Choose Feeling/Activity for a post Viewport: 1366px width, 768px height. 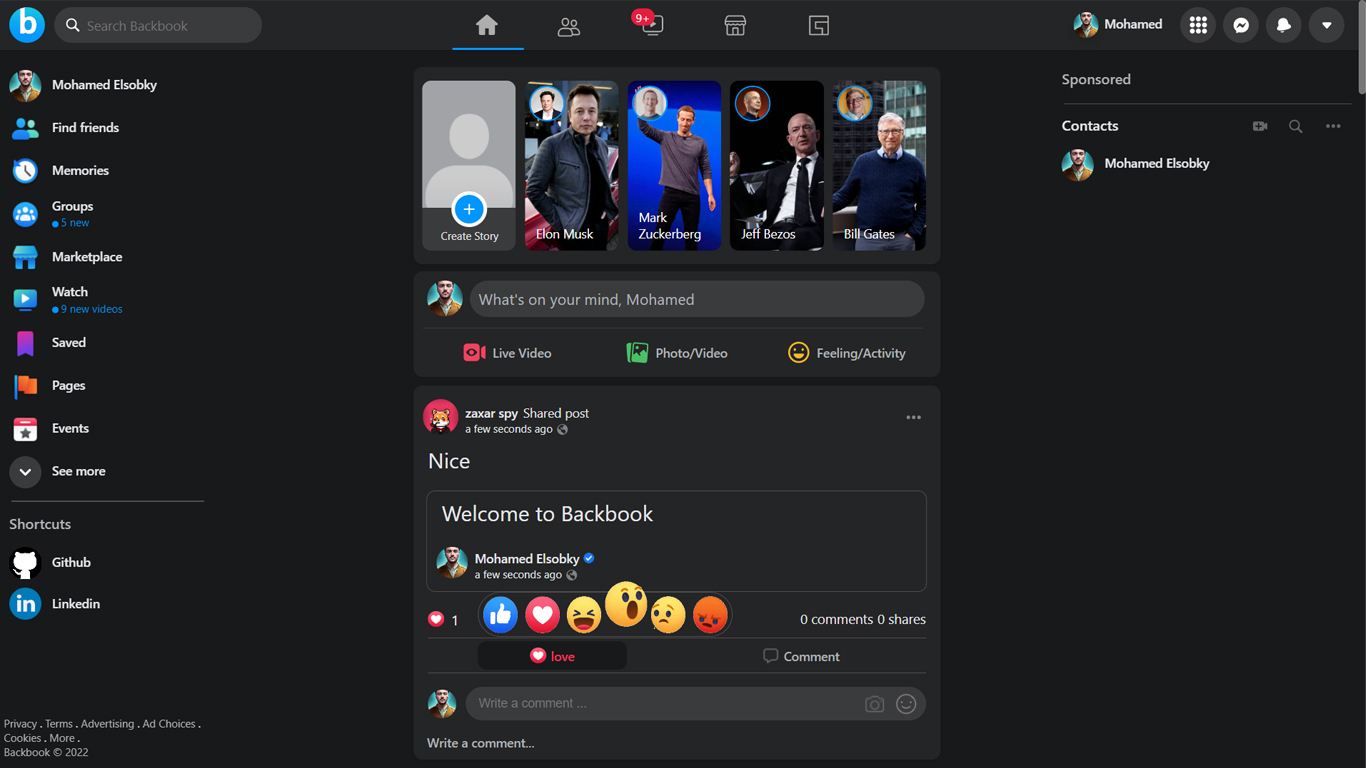[x=846, y=353]
